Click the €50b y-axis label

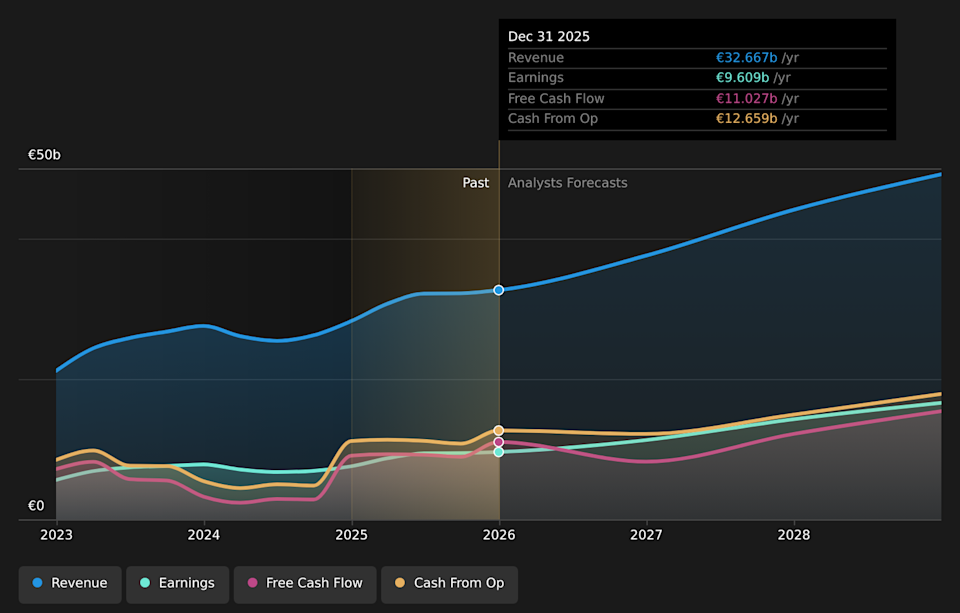44,155
